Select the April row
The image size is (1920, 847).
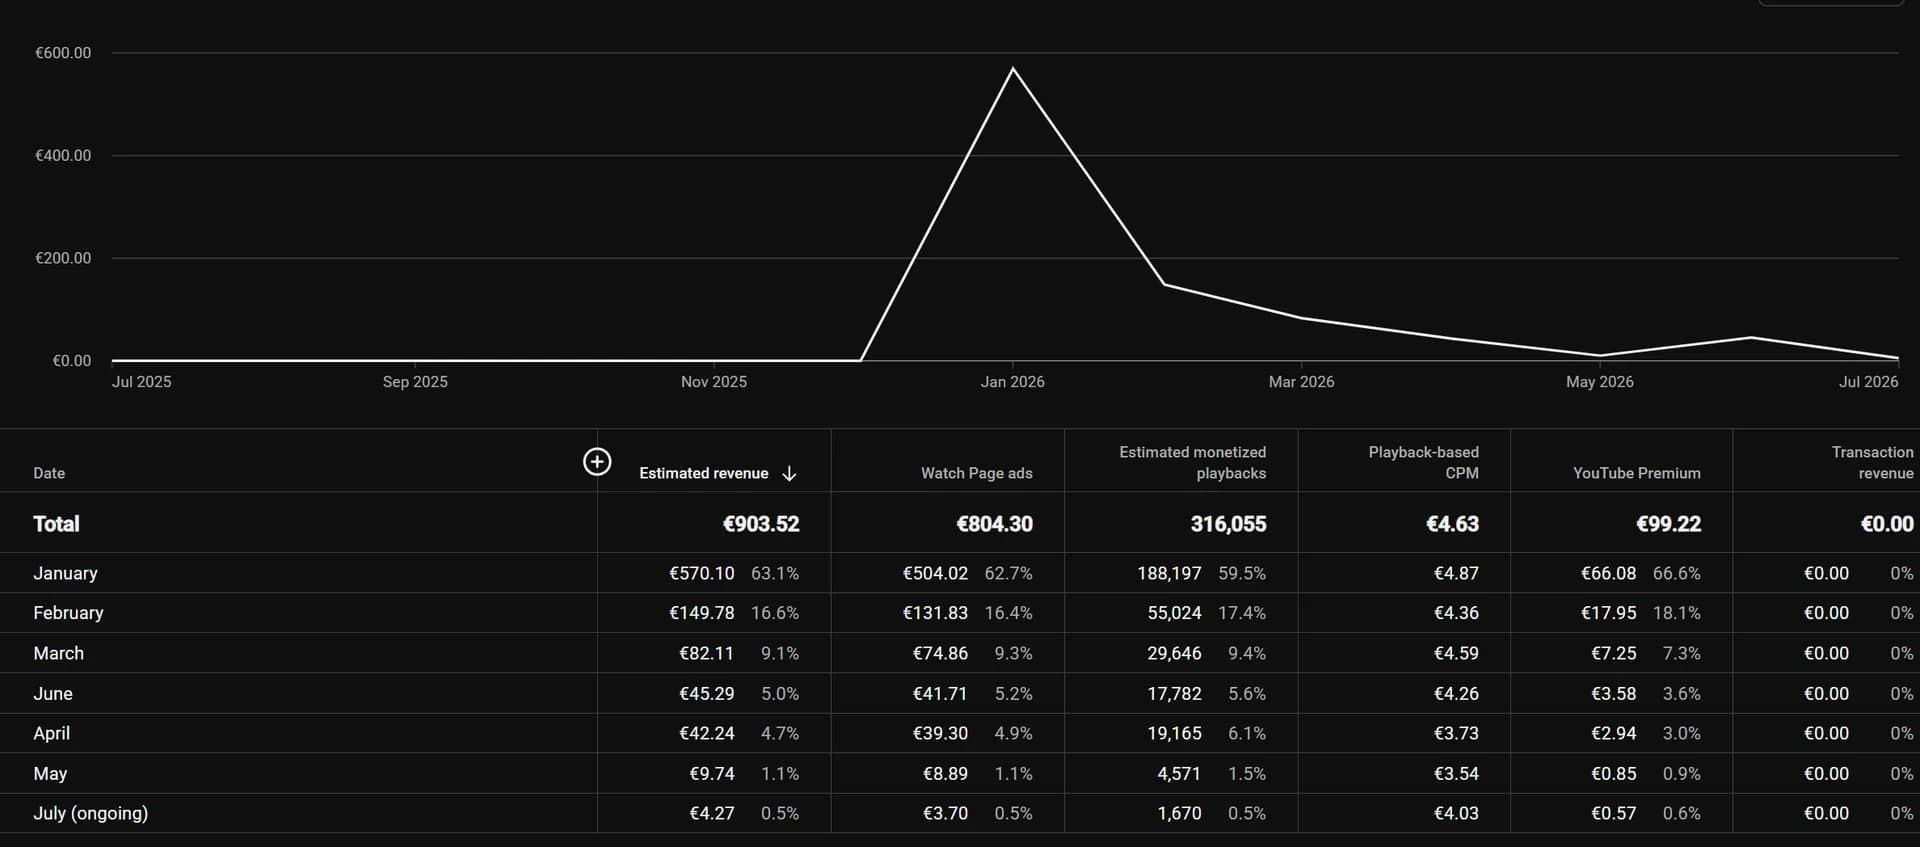click(960, 733)
